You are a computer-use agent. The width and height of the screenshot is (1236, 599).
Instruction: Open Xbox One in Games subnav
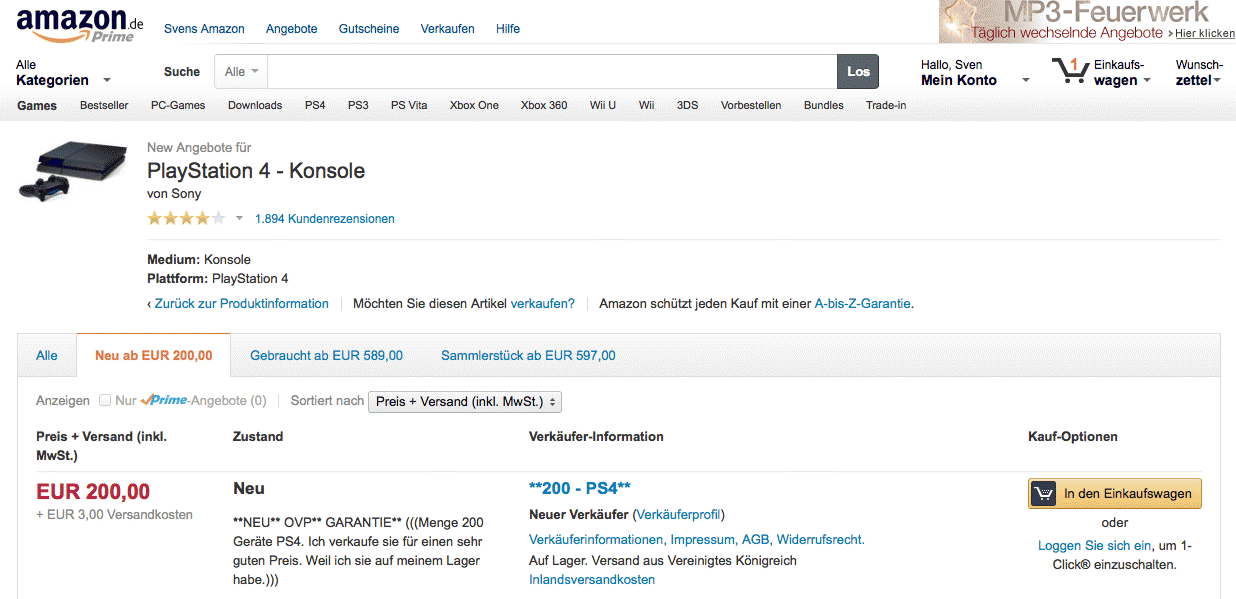tap(474, 105)
